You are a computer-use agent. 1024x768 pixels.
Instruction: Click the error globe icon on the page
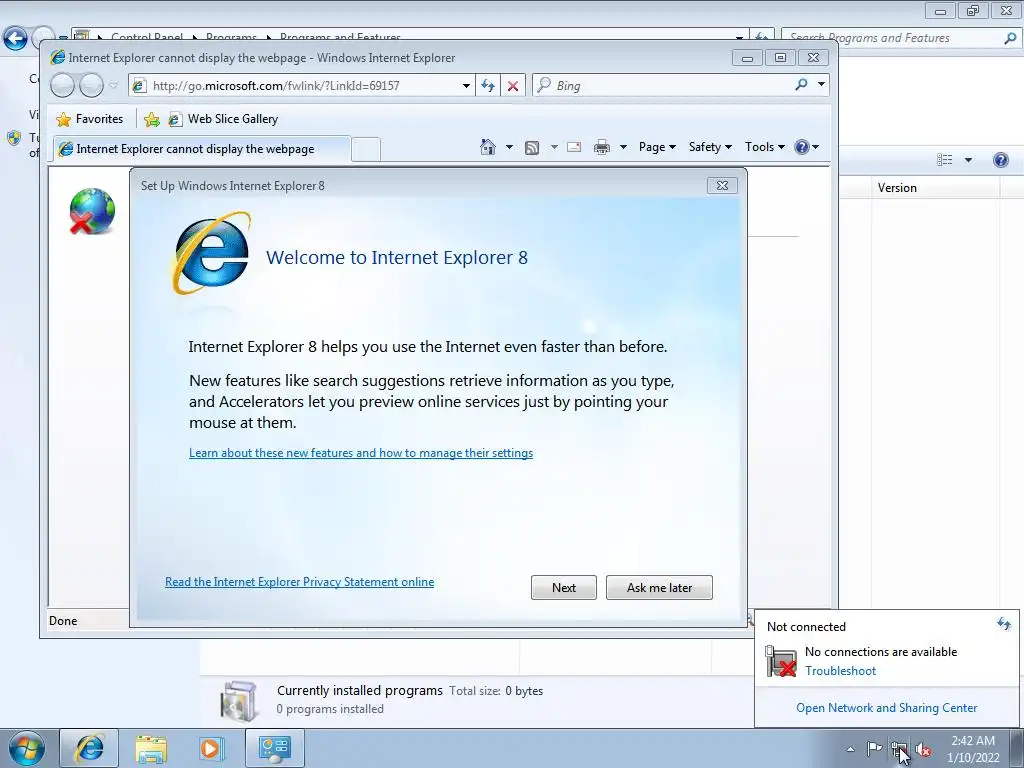92,211
